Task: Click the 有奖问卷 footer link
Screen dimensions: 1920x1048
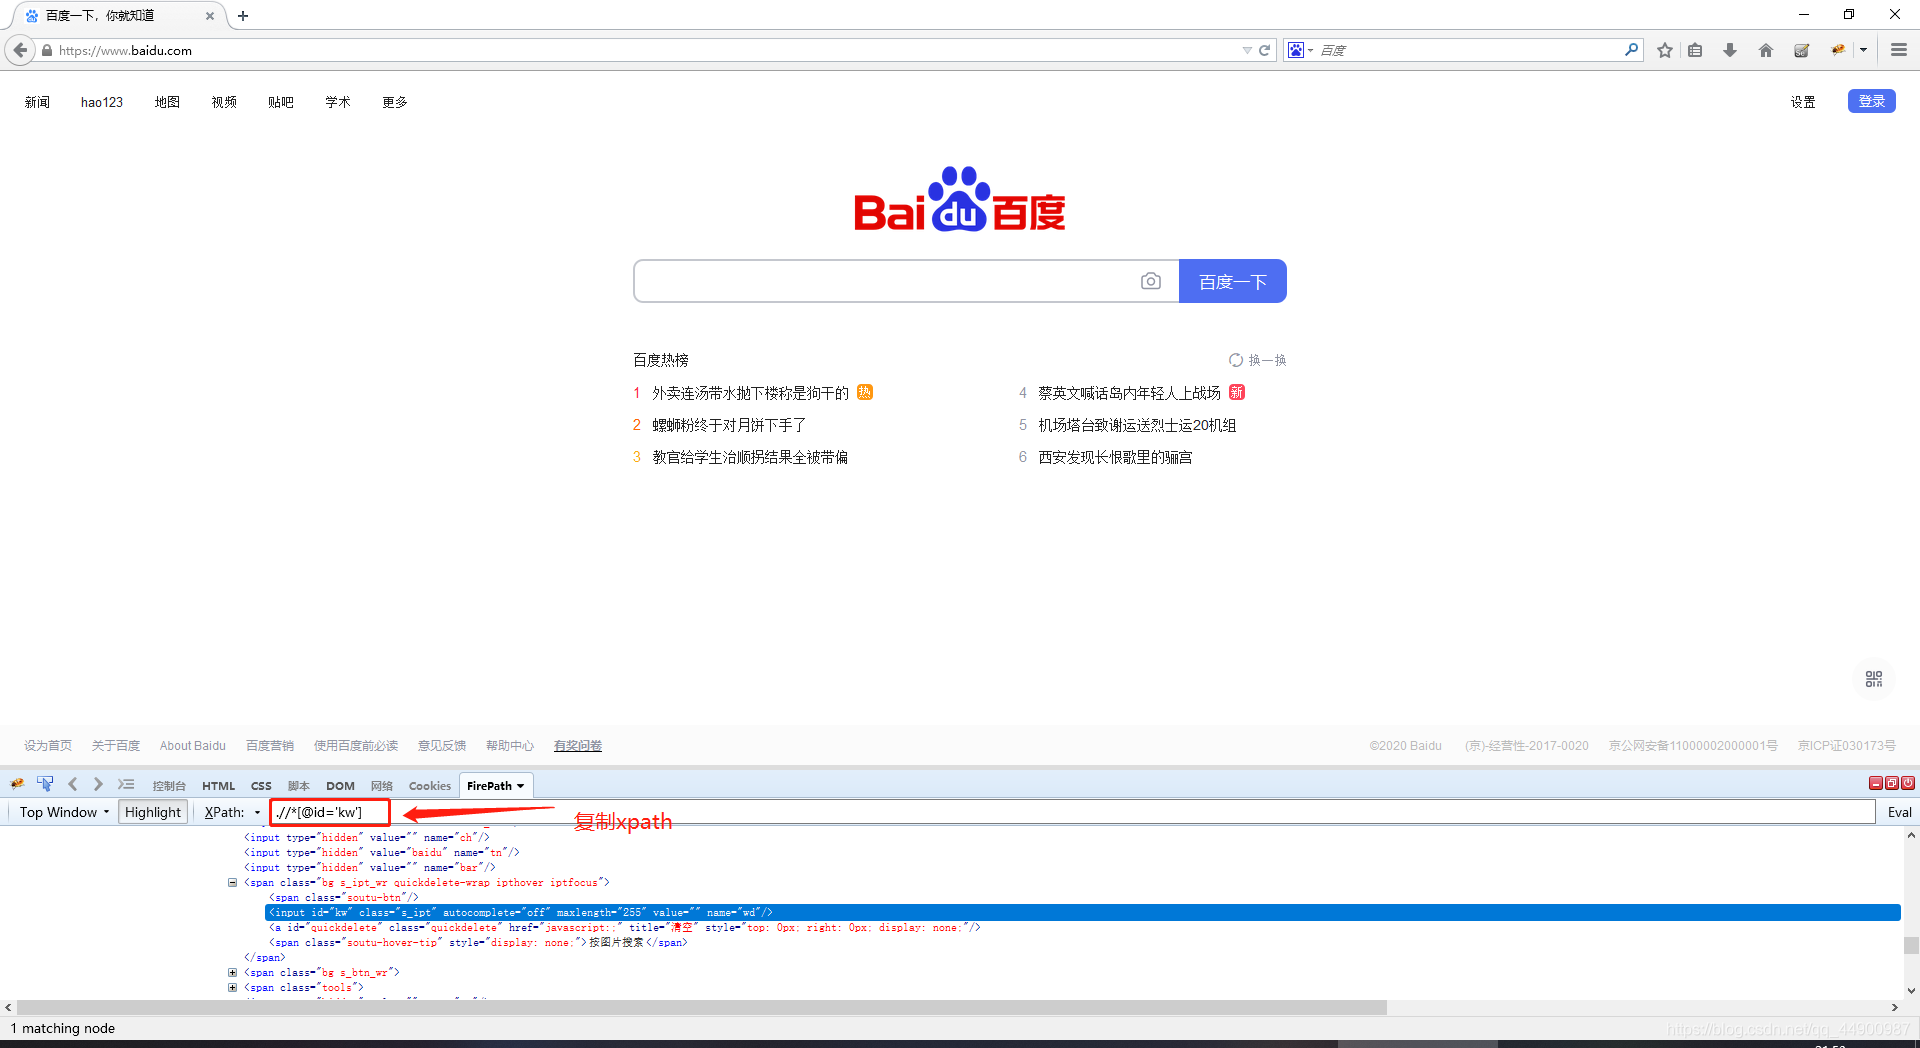Action: point(578,746)
